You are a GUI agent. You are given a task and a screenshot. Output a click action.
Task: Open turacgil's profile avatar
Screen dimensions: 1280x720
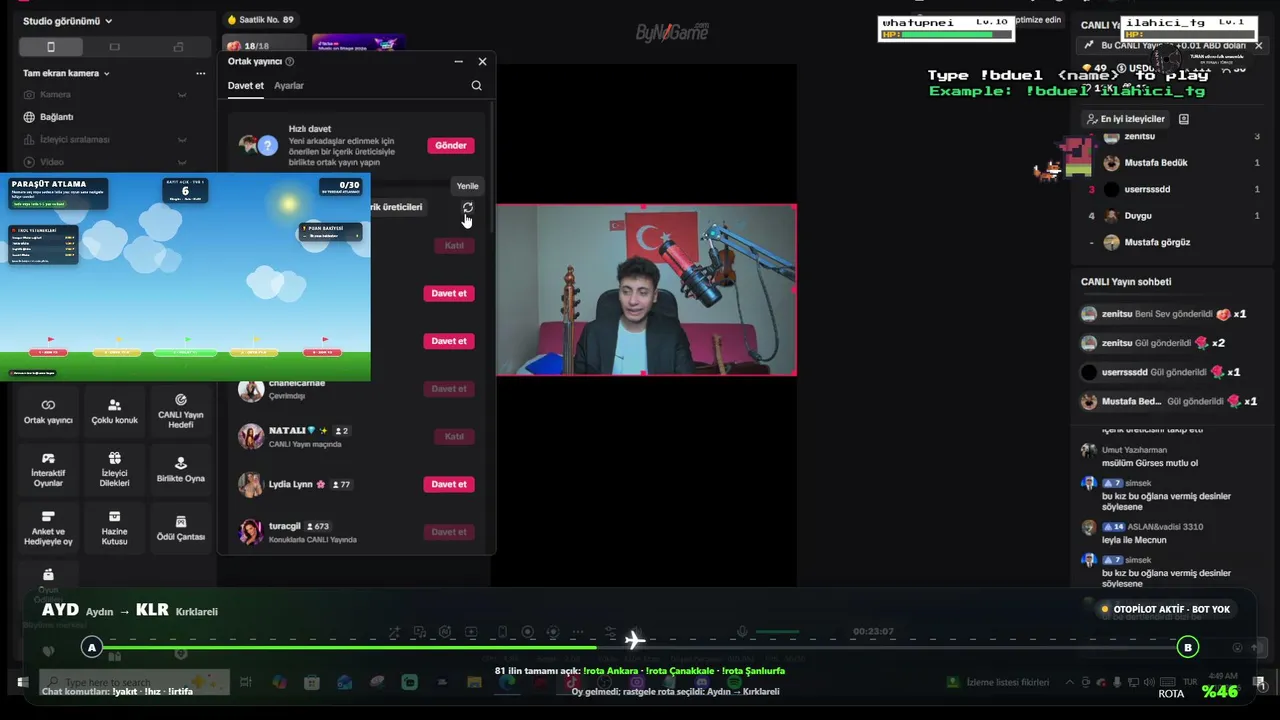tap(250, 532)
